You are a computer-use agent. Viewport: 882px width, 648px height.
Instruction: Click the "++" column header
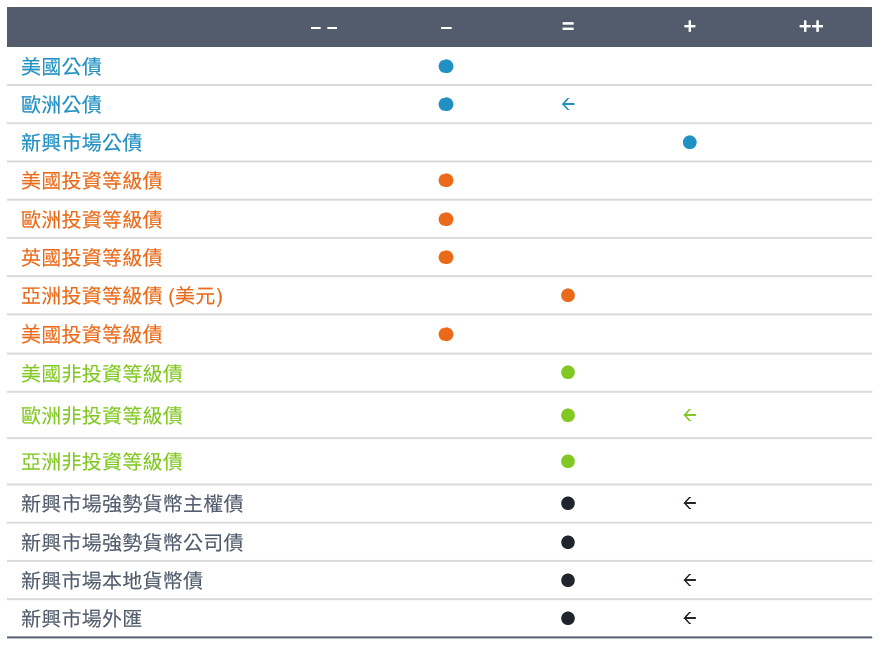pyautogui.click(x=811, y=26)
